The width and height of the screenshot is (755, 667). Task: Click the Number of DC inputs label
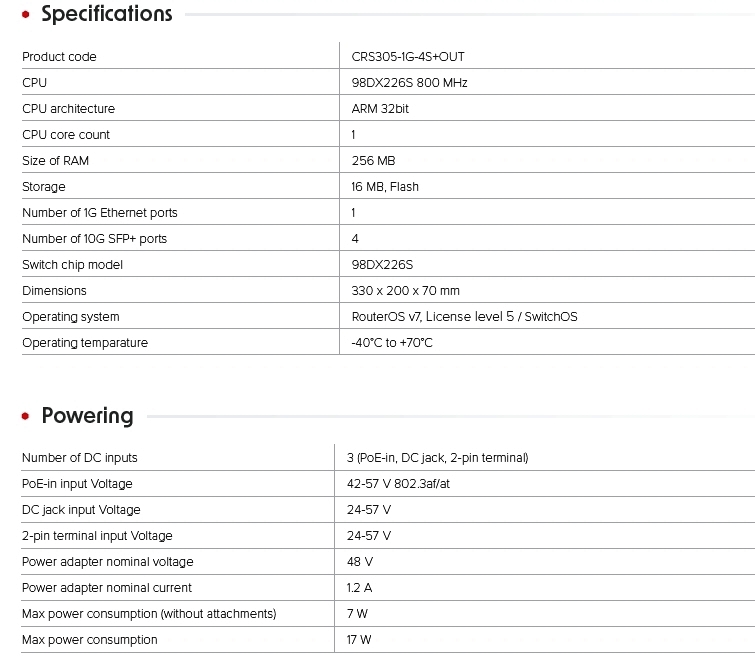point(80,458)
